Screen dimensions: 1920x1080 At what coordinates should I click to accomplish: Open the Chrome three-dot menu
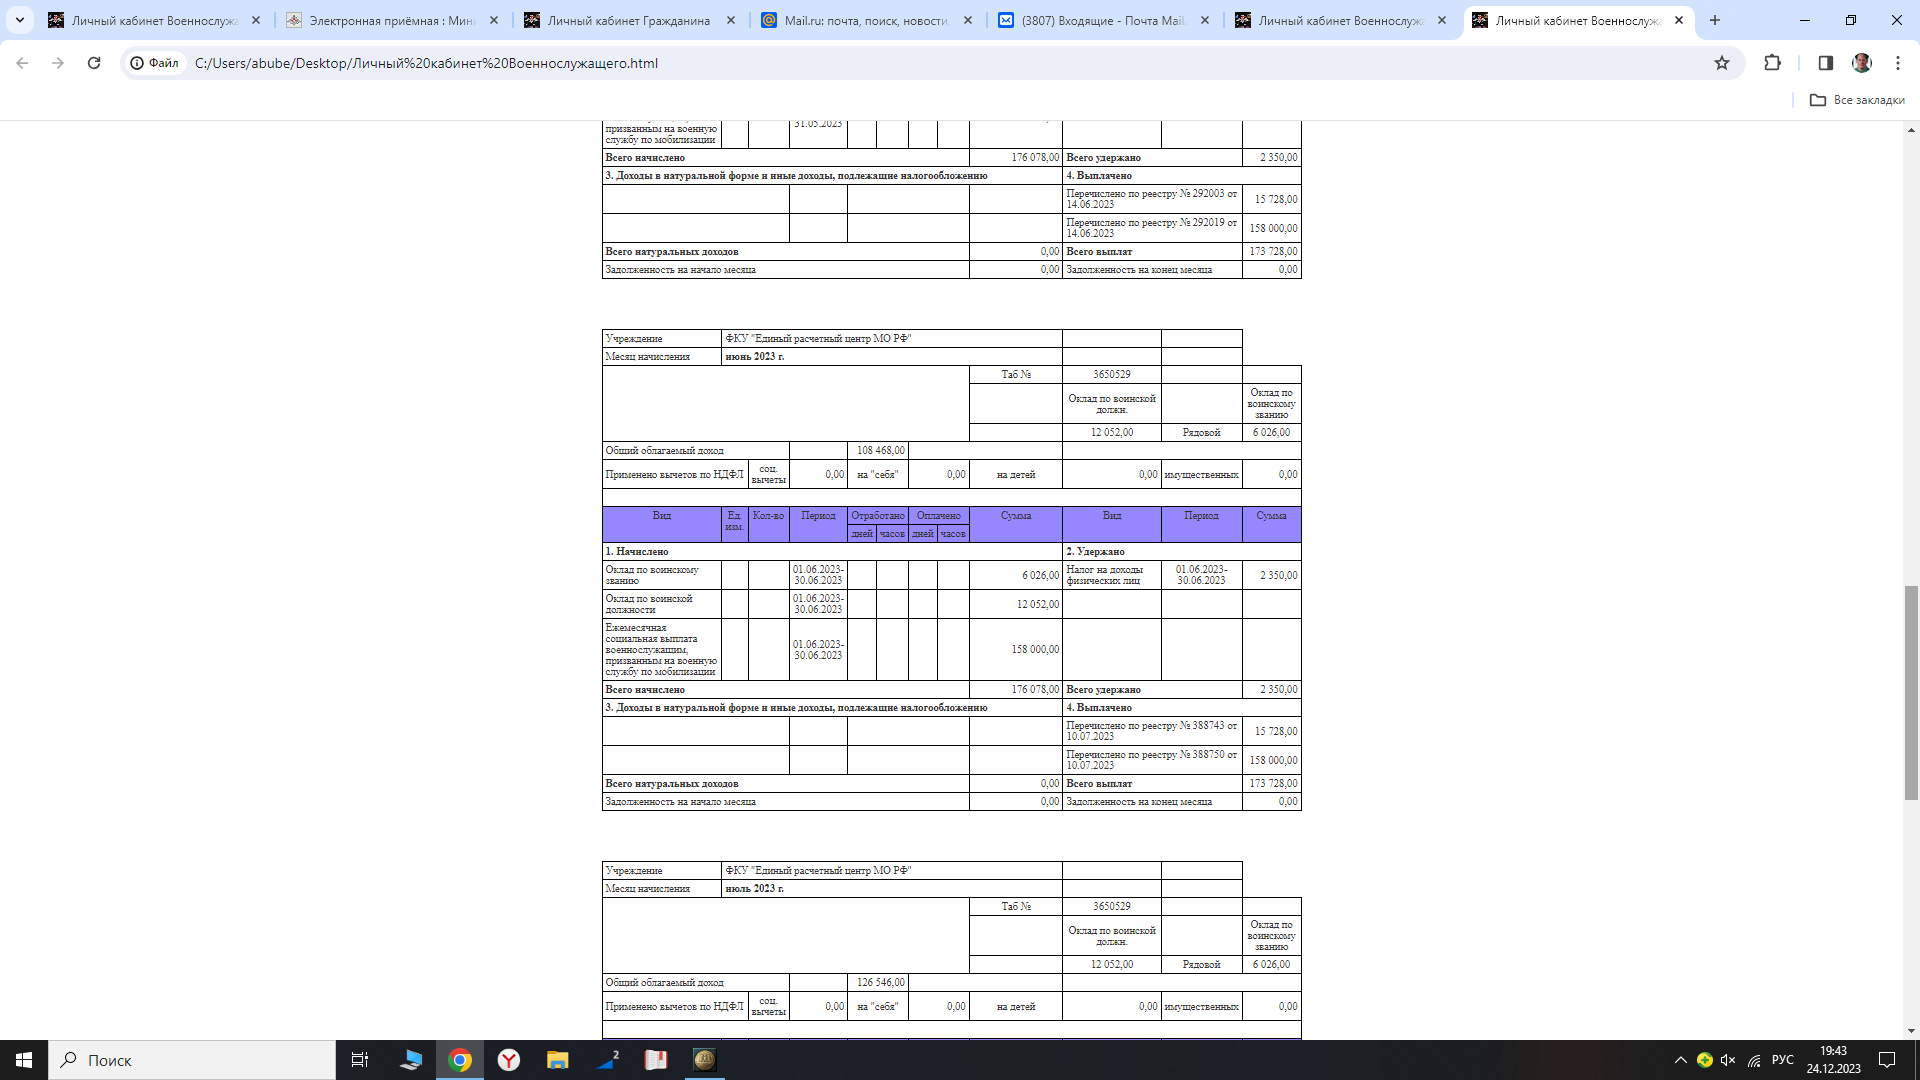pyautogui.click(x=1898, y=63)
